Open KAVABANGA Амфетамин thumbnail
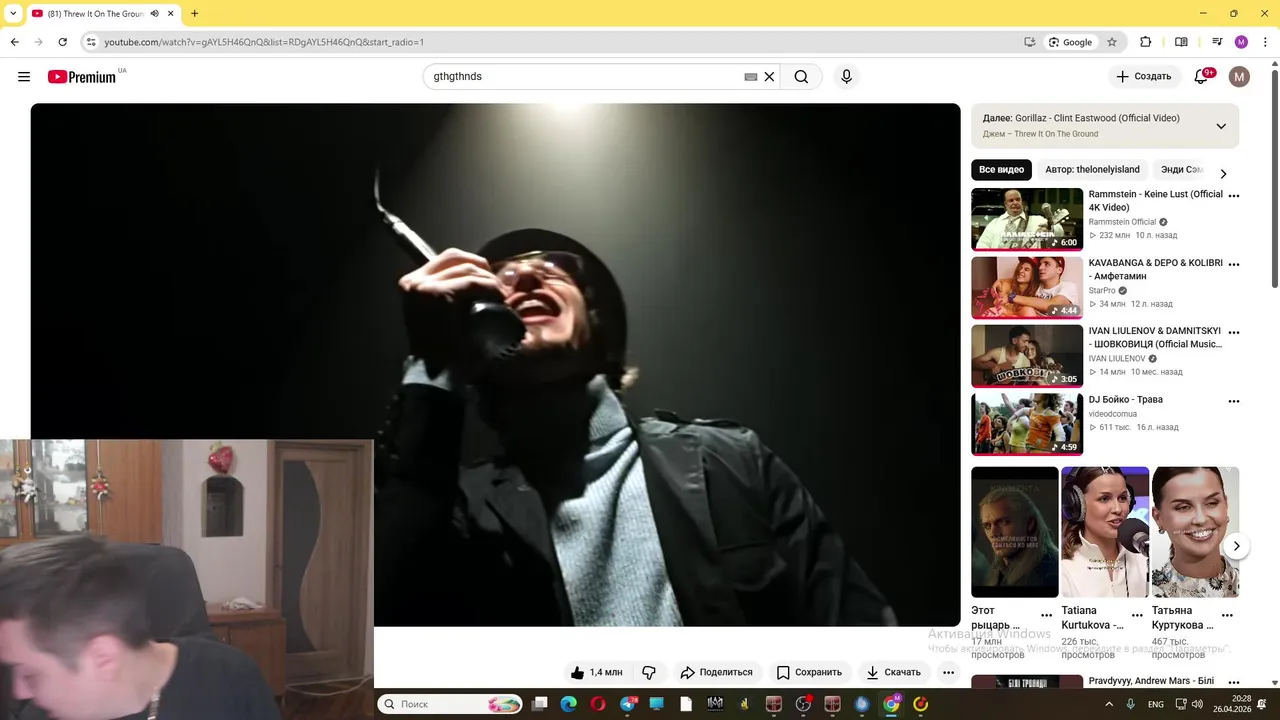Screen dimensions: 1280x720 pos(1027,288)
